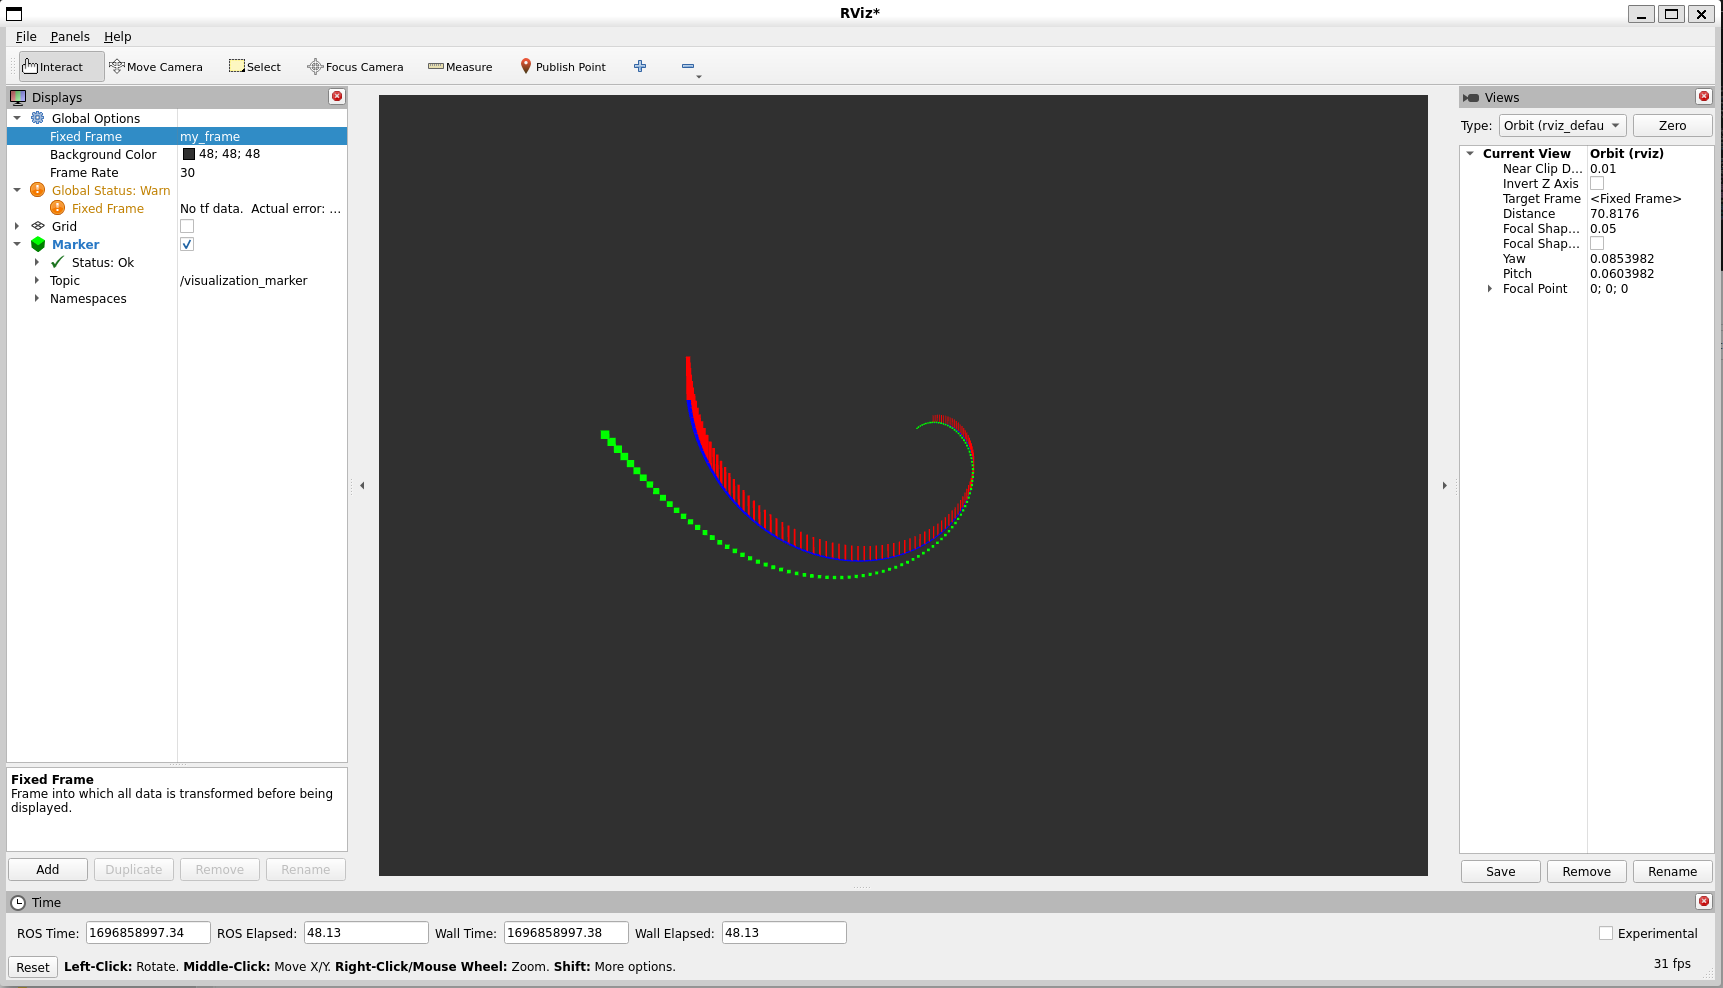Uncheck the Marker display checkbox

click(x=187, y=245)
